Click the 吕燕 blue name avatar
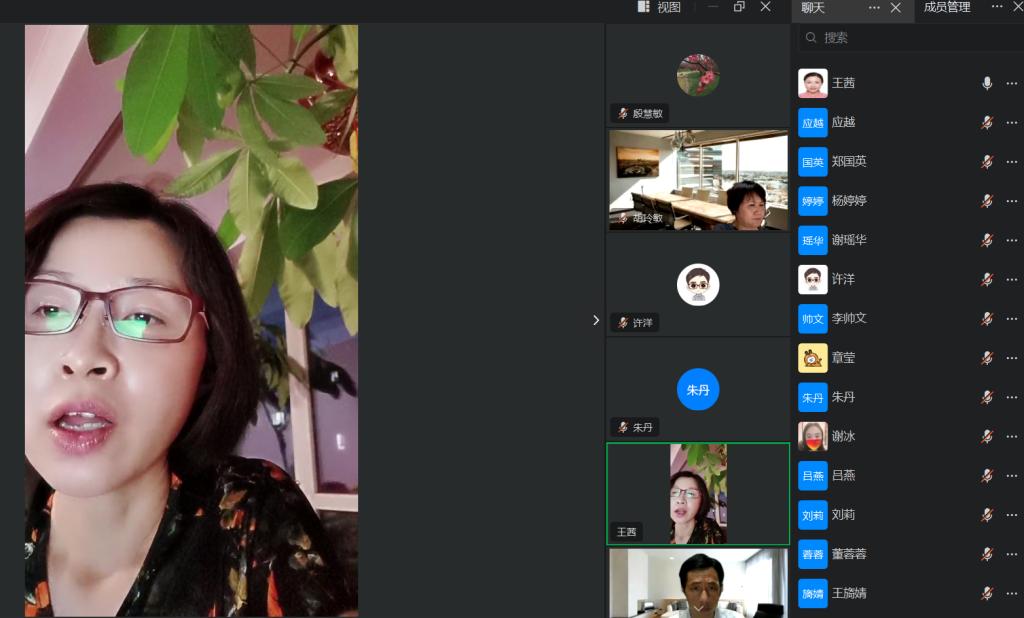The height and width of the screenshot is (618, 1024). (x=813, y=475)
